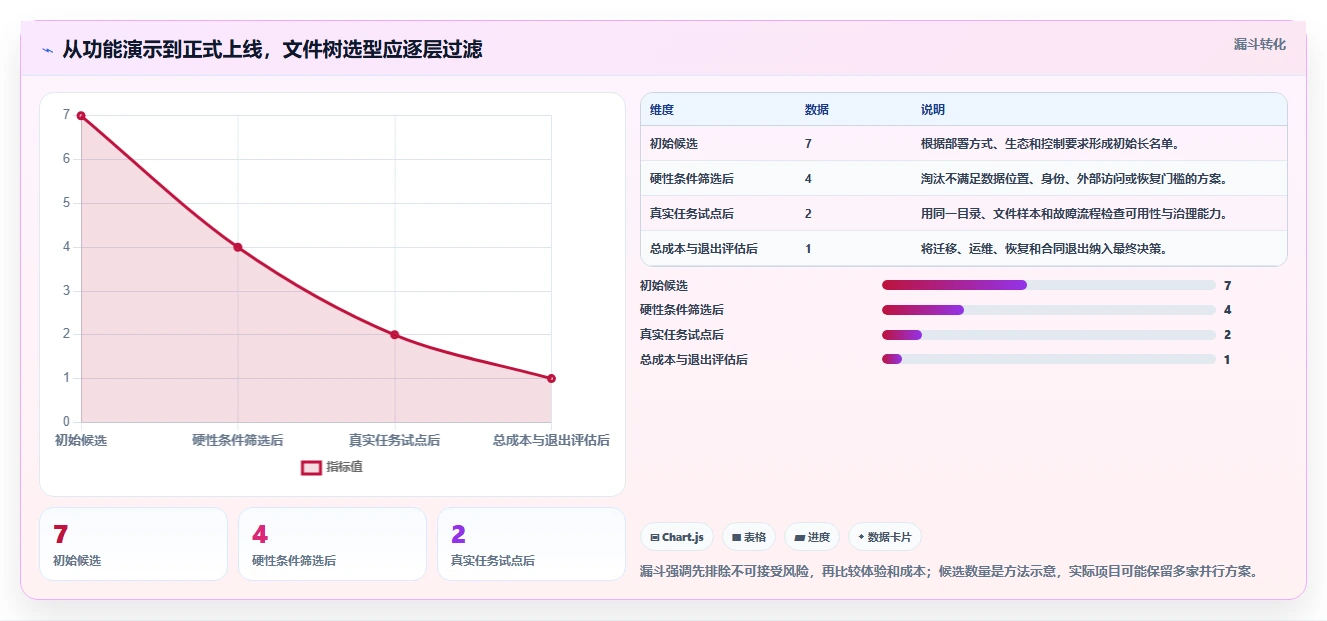The width and height of the screenshot is (1327, 621).
Task: Open the stat card showing 7 初始候选
Action: tap(133, 544)
